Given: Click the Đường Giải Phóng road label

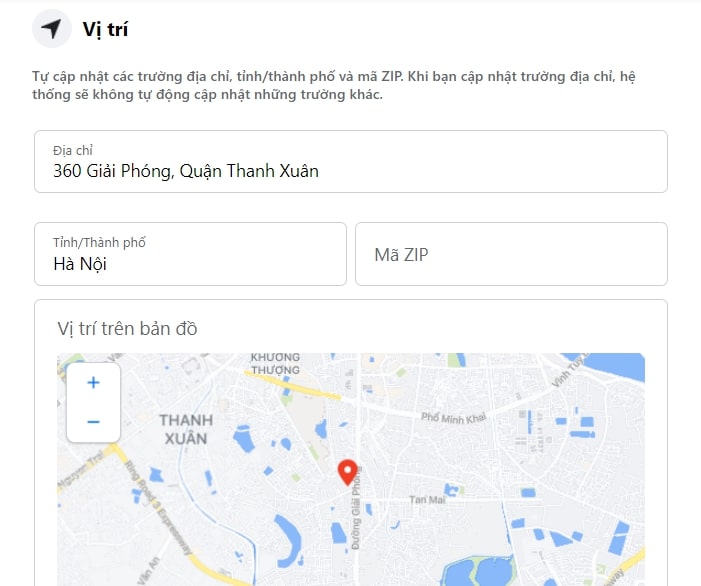Looking at the screenshot, I should point(356,509).
